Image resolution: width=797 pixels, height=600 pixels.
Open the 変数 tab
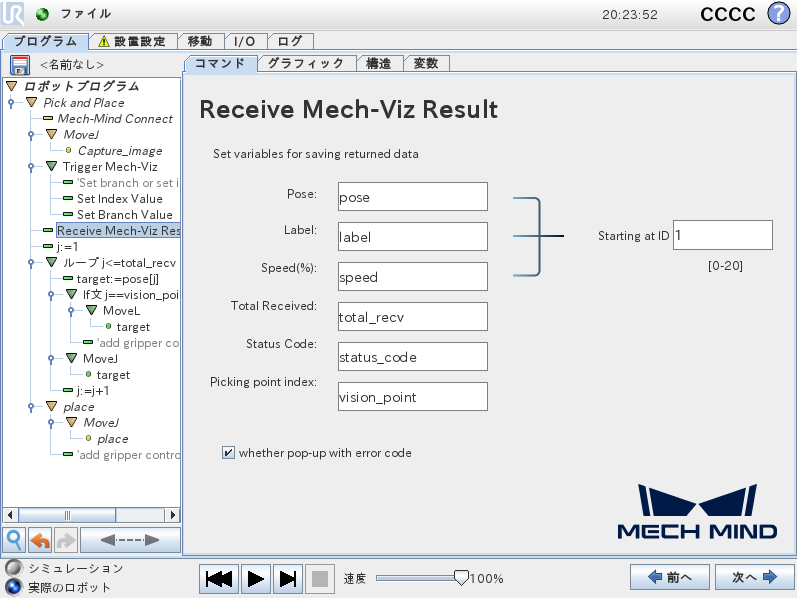[x=426, y=64]
